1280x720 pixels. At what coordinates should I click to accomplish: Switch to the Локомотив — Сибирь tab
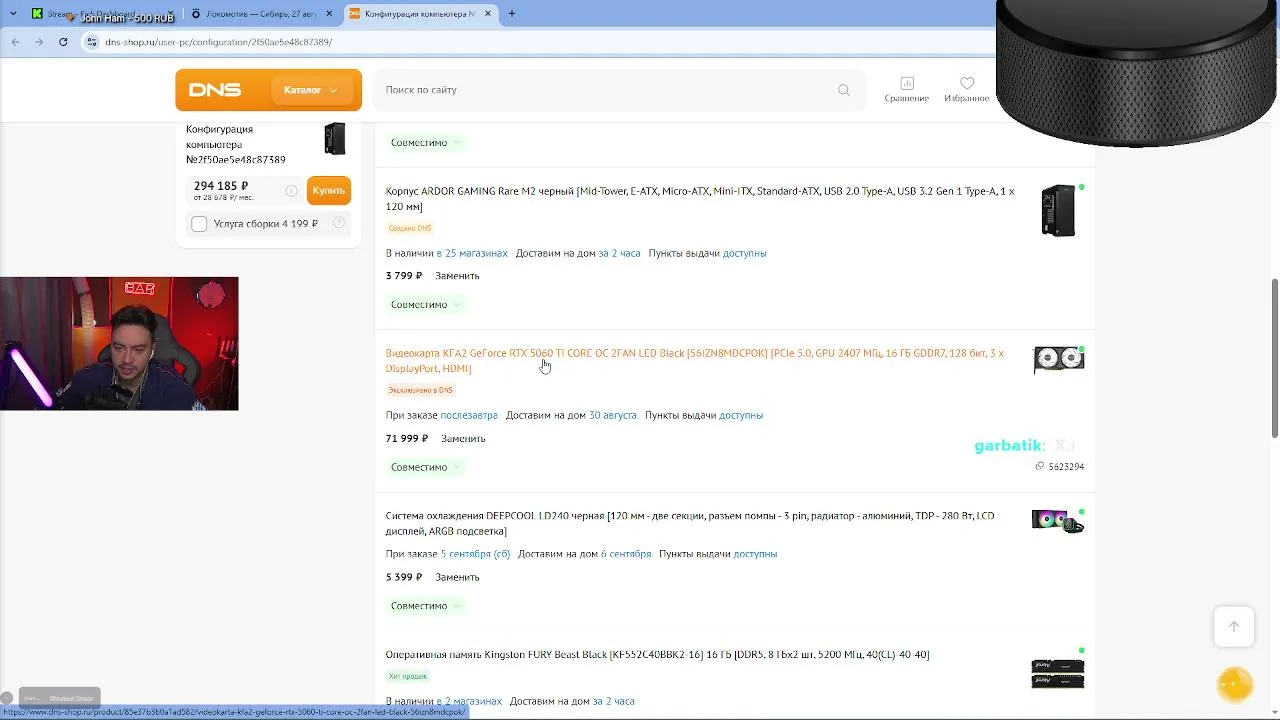click(x=262, y=14)
